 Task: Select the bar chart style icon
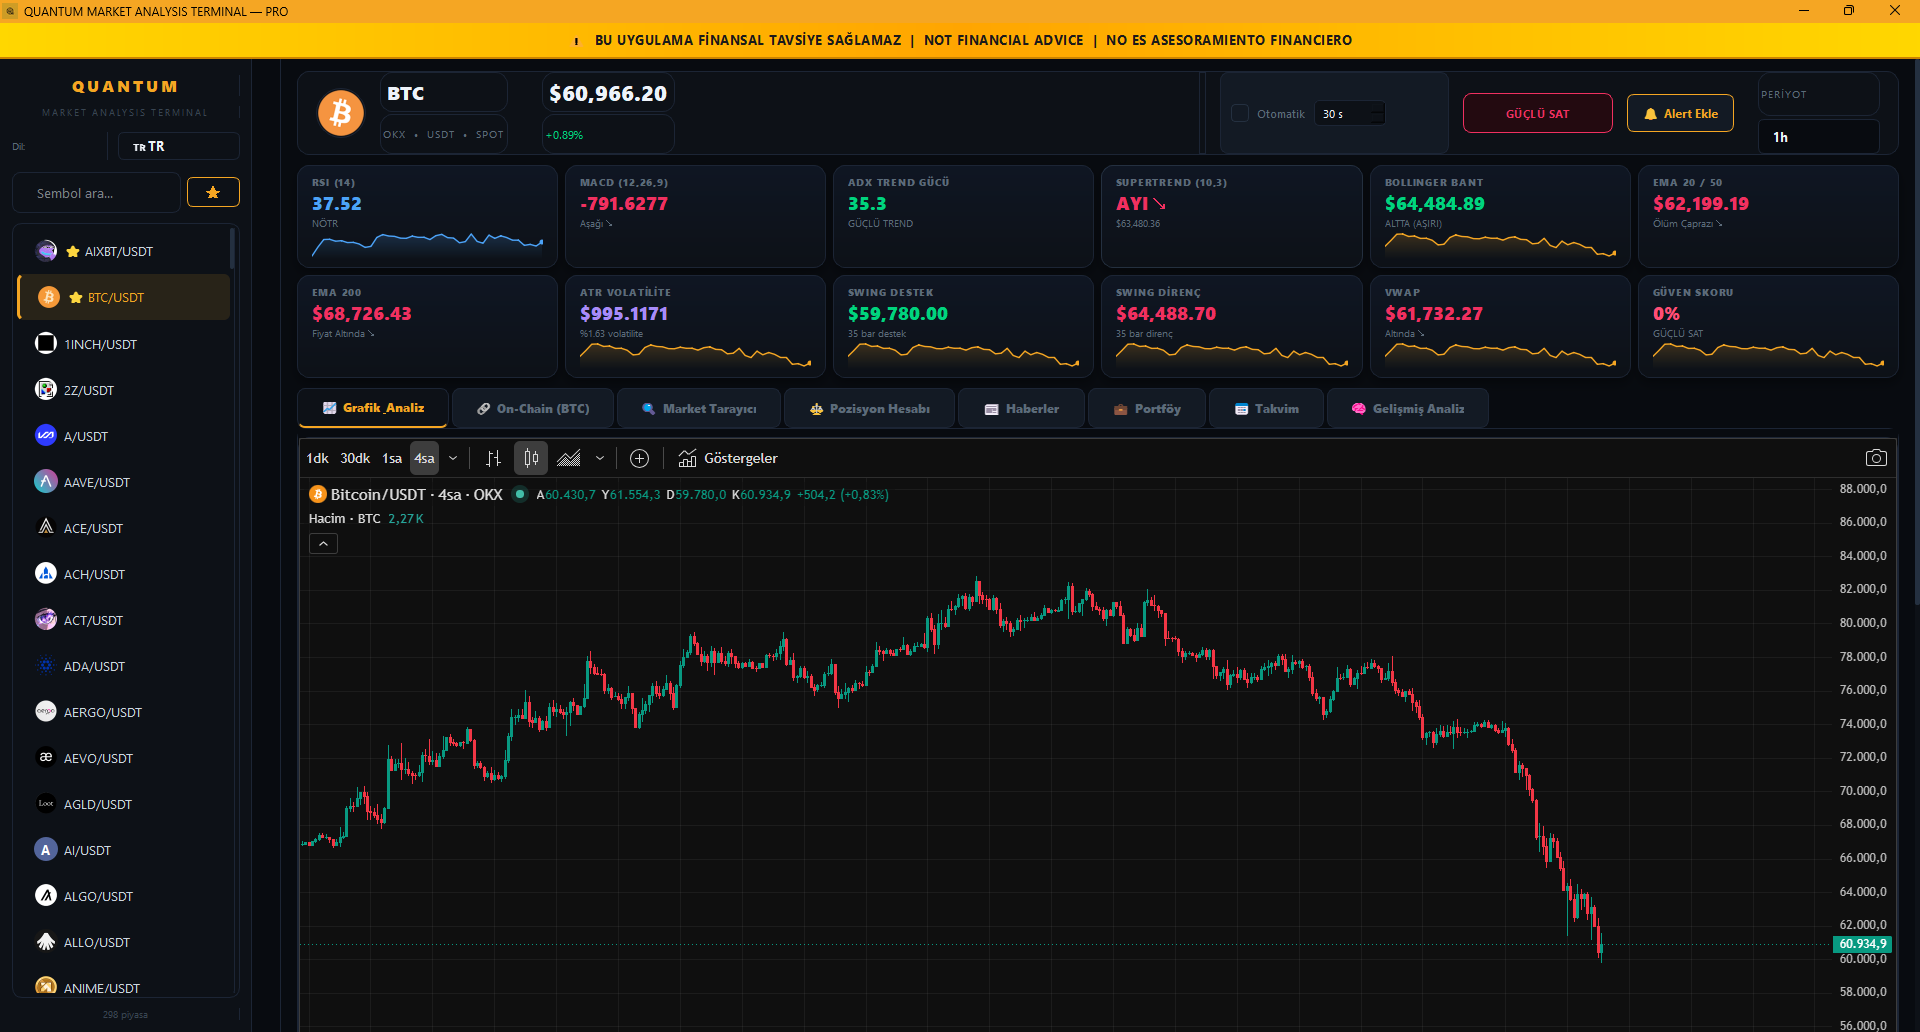point(493,458)
